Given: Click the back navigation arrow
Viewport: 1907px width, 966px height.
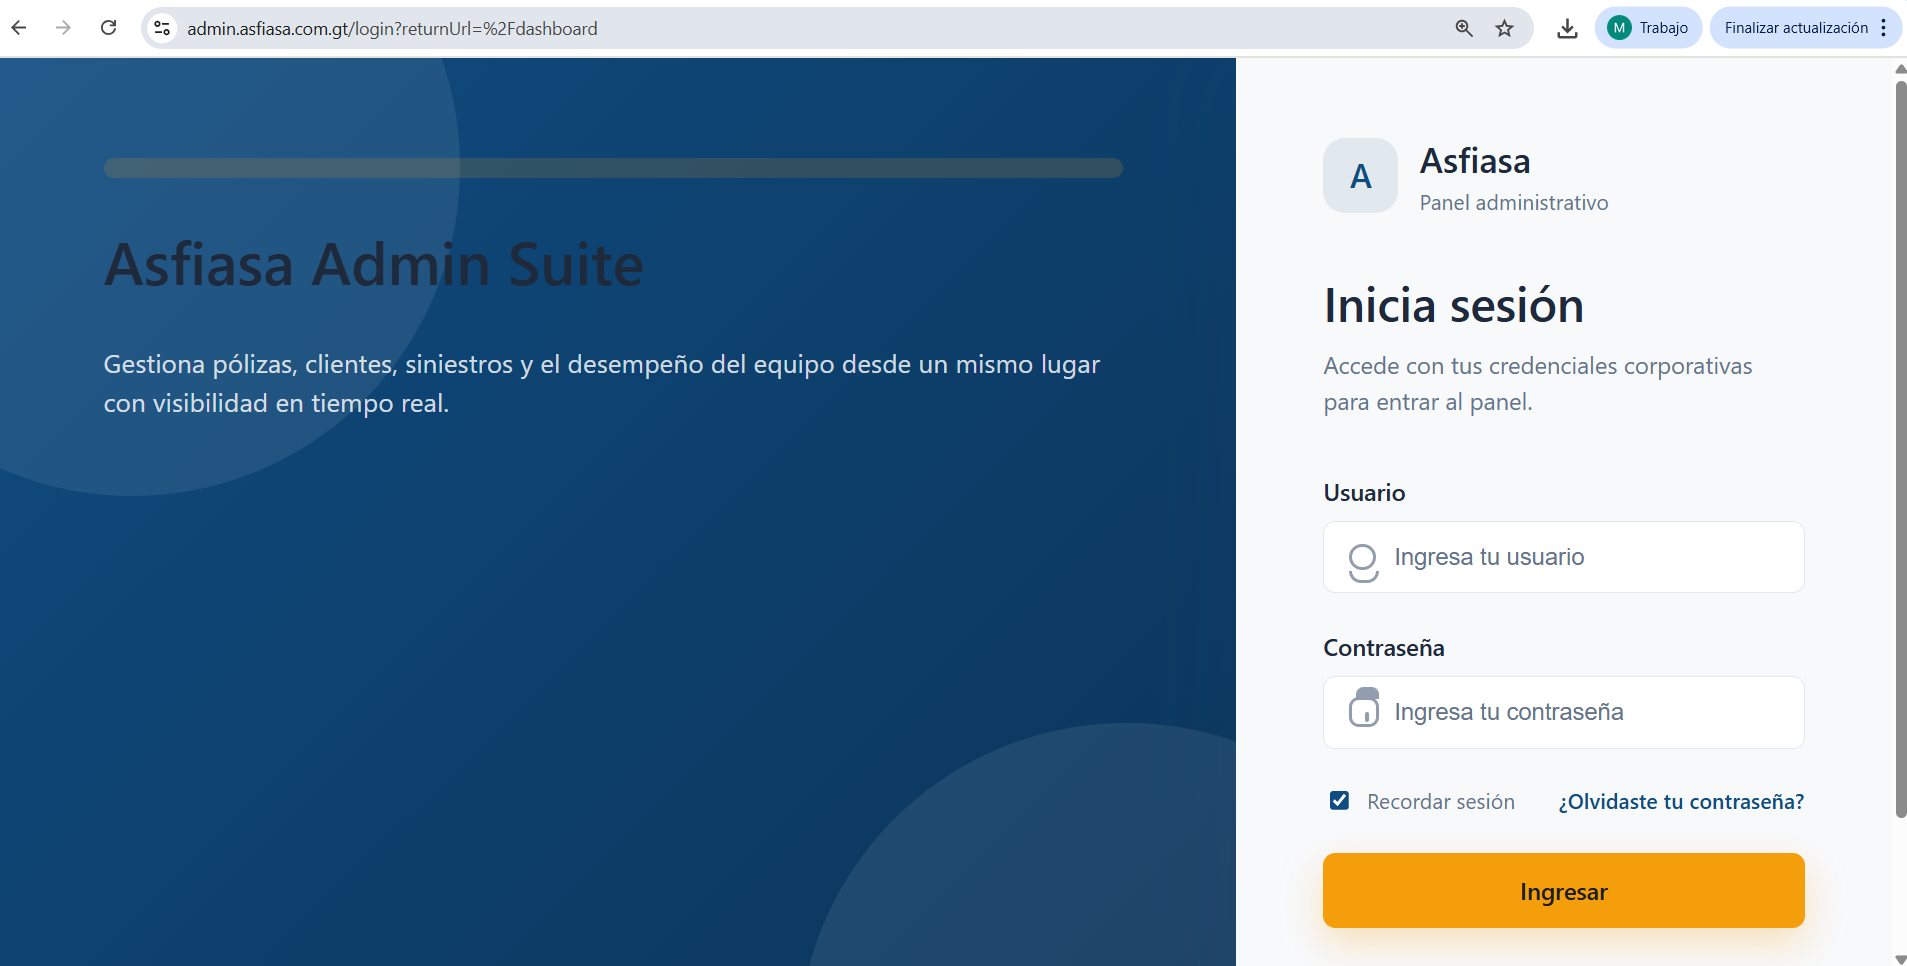Looking at the screenshot, I should point(18,27).
